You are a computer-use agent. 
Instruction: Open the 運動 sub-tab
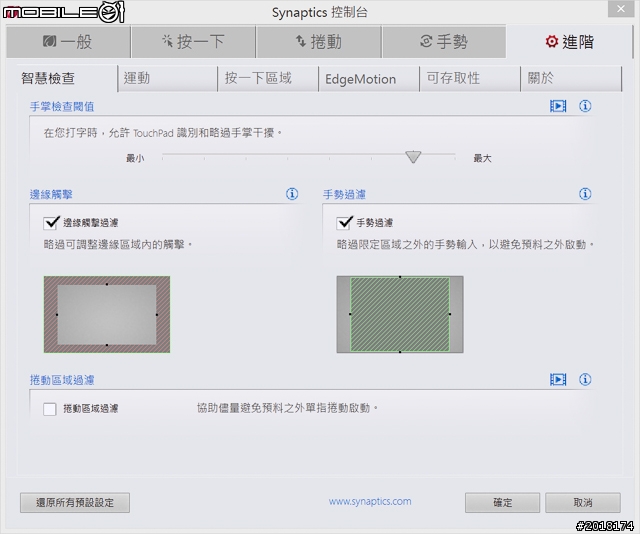tap(168, 78)
